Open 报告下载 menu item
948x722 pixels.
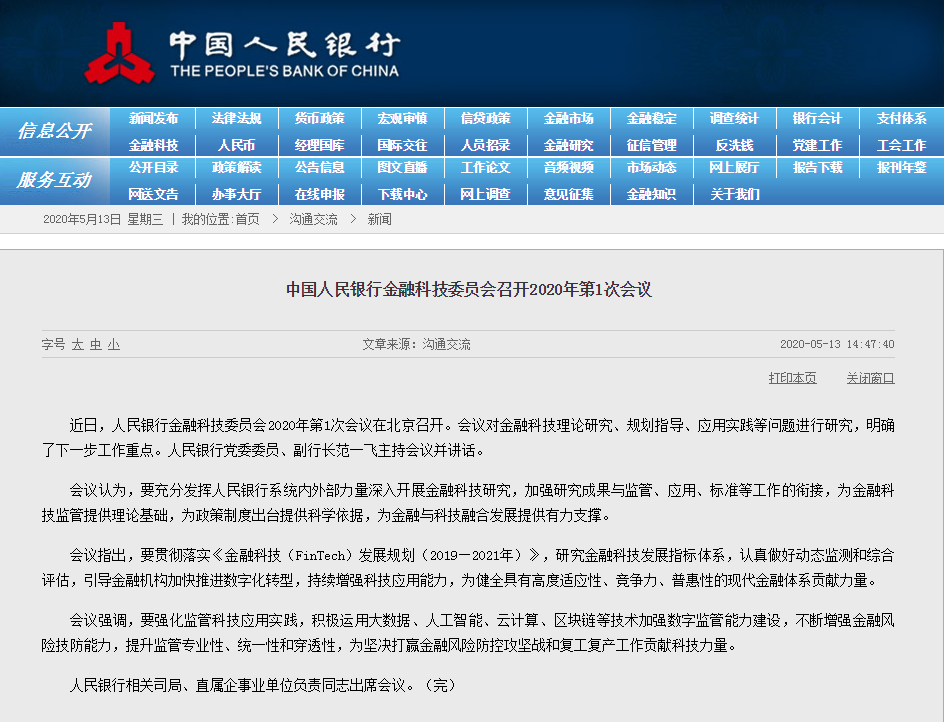tap(817, 167)
